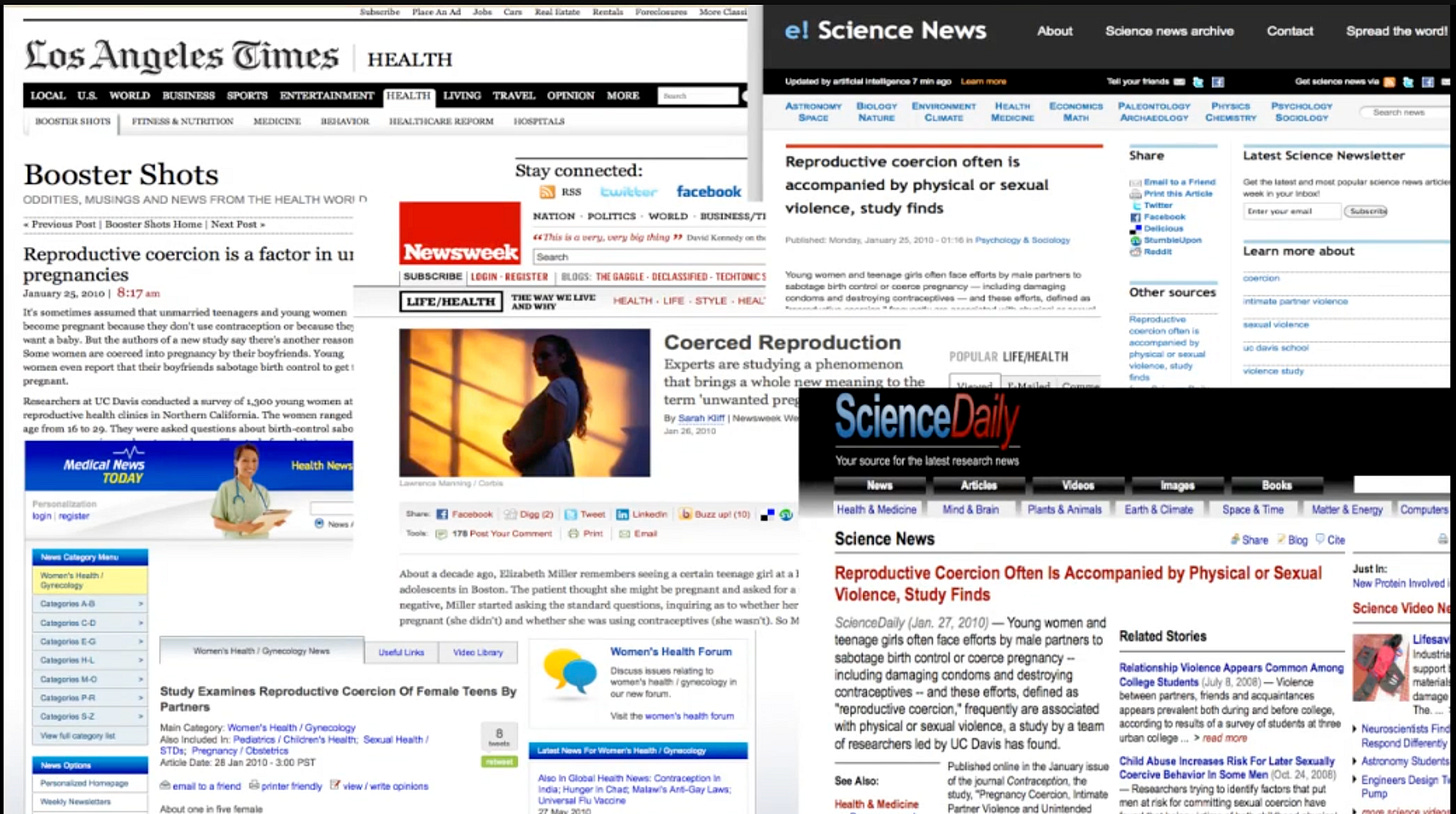Click 'Pregnancy / Obstetrics' category link
Image resolution: width=1456 pixels, height=814 pixels.
click(x=238, y=750)
